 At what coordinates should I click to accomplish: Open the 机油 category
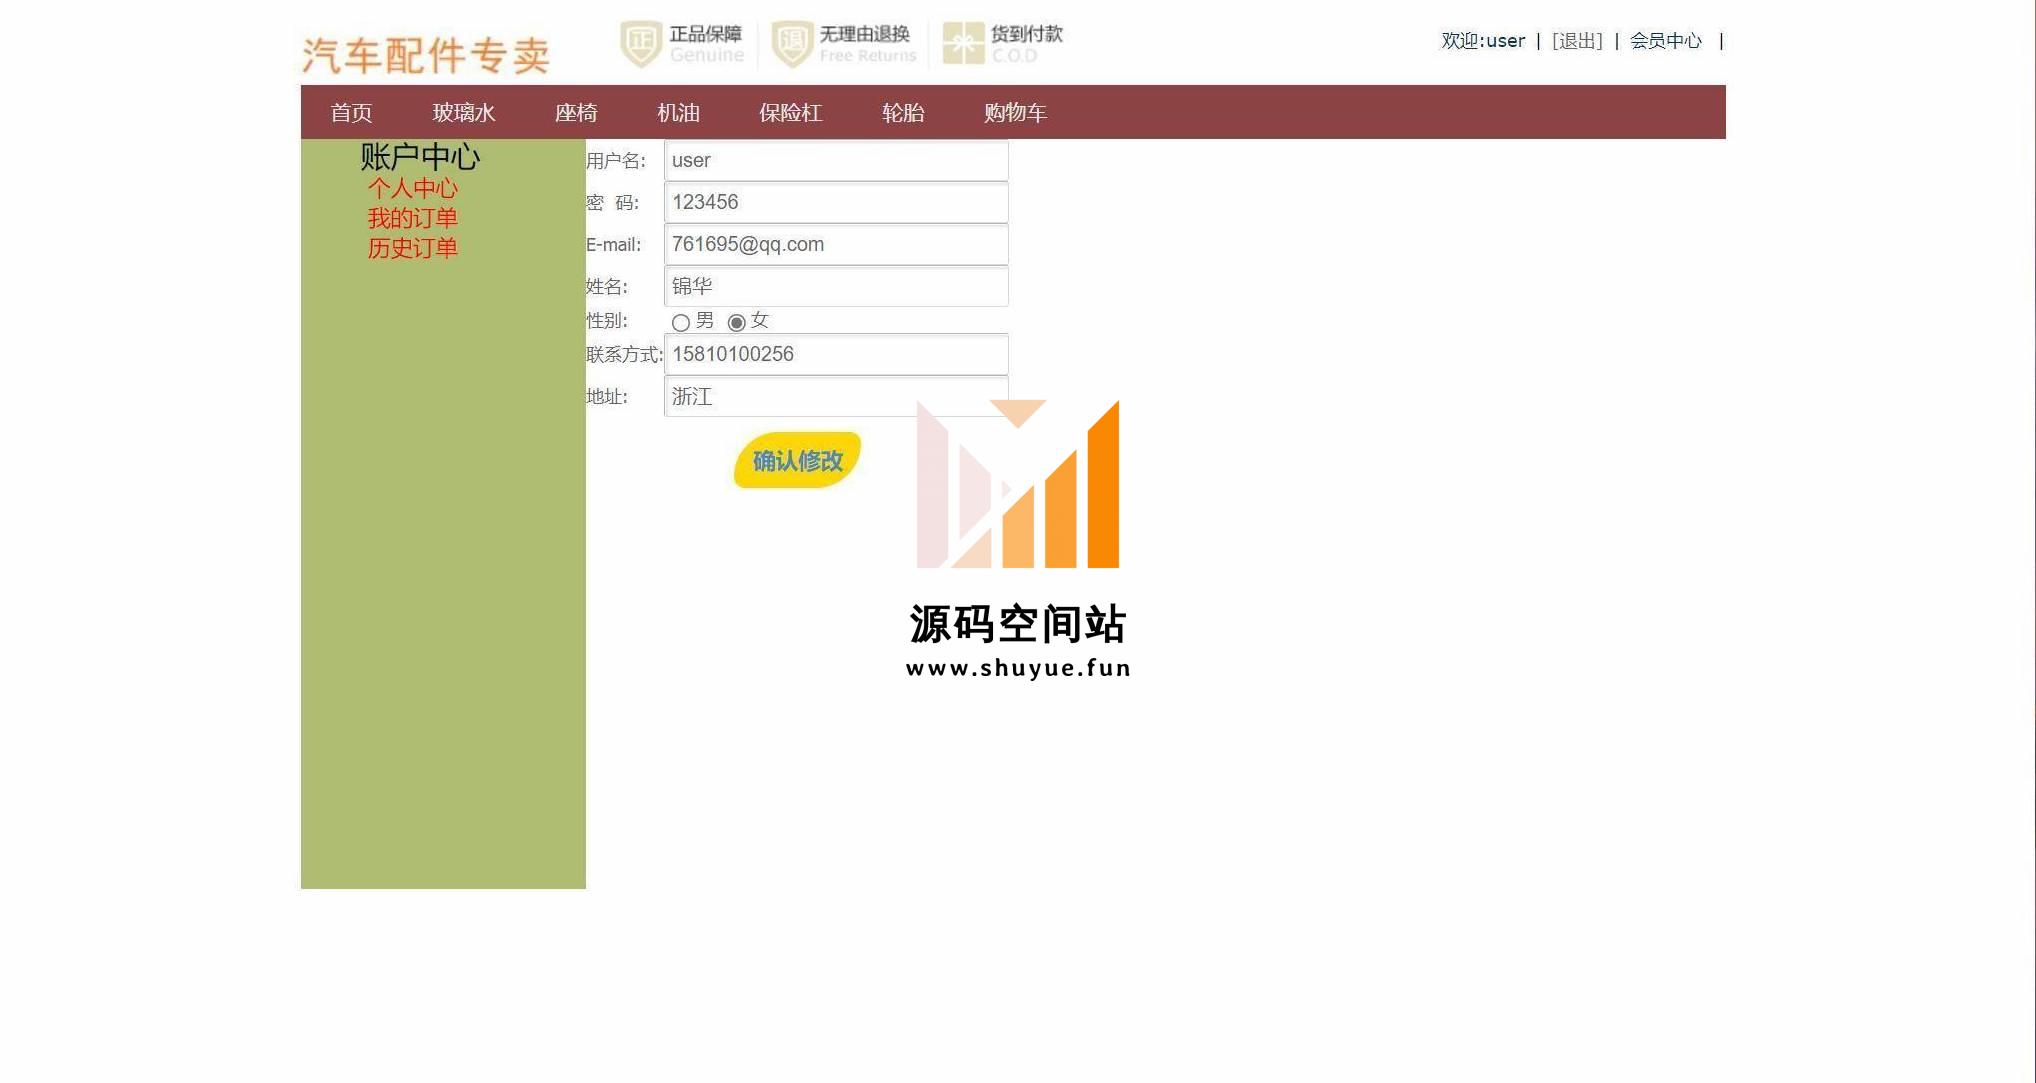tap(678, 113)
